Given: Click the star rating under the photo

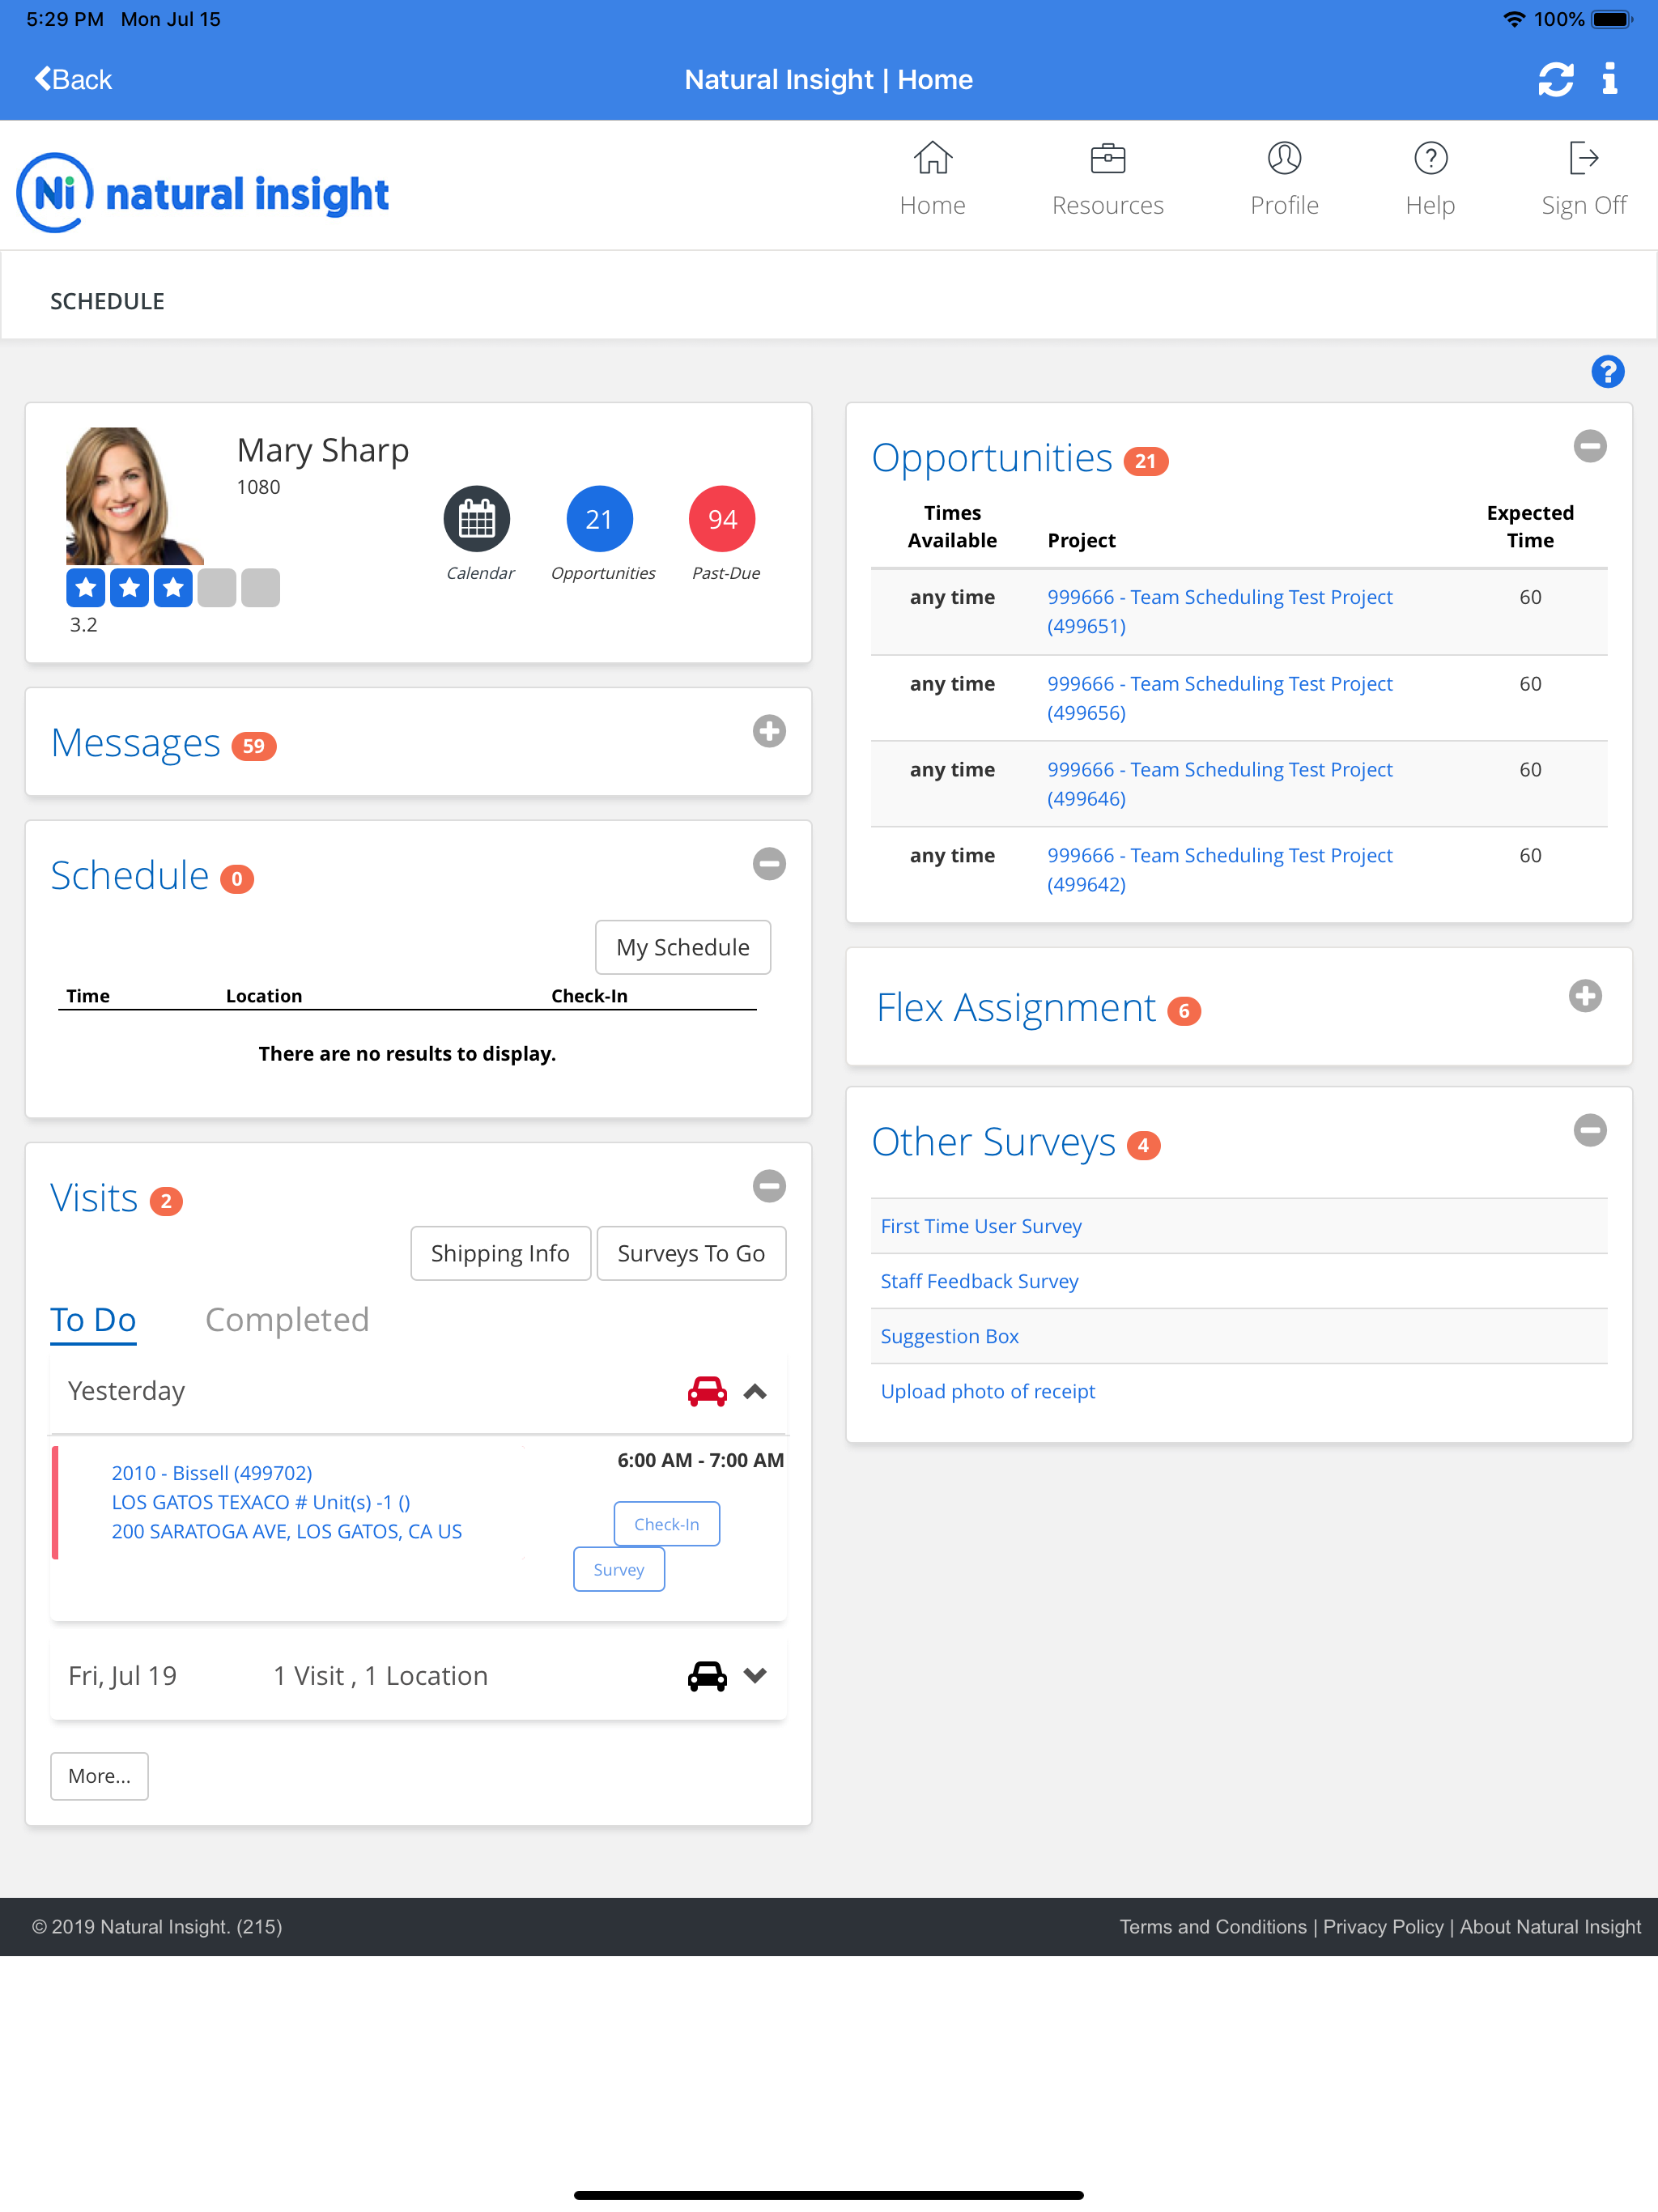Looking at the screenshot, I should click(172, 588).
